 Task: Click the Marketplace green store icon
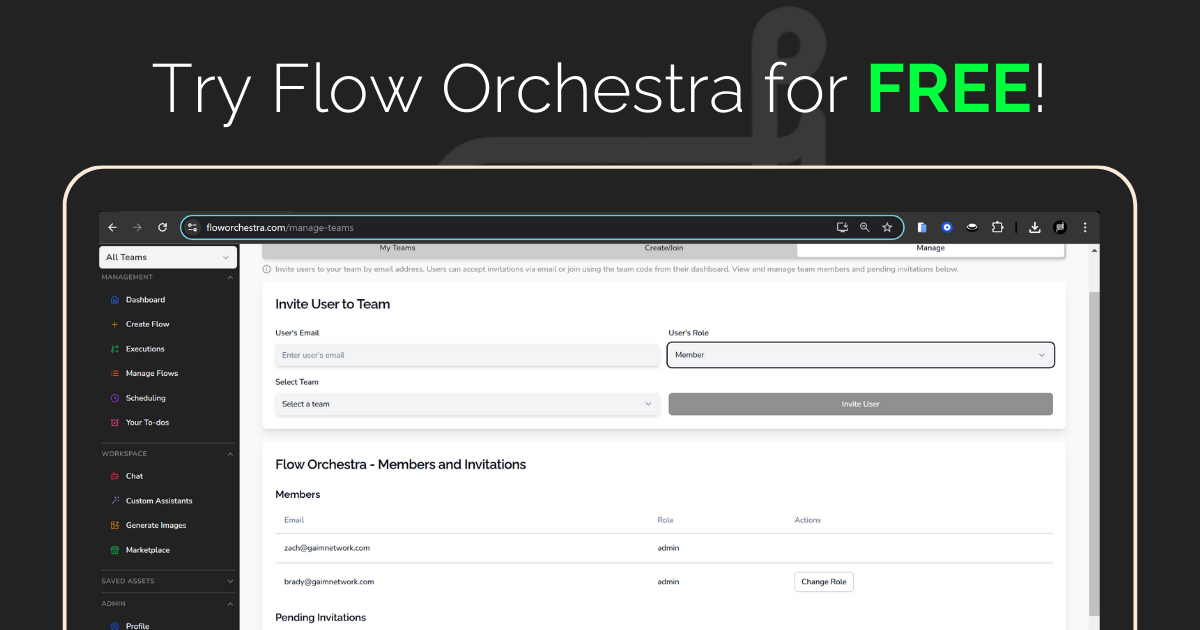click(x=115, y=550)
